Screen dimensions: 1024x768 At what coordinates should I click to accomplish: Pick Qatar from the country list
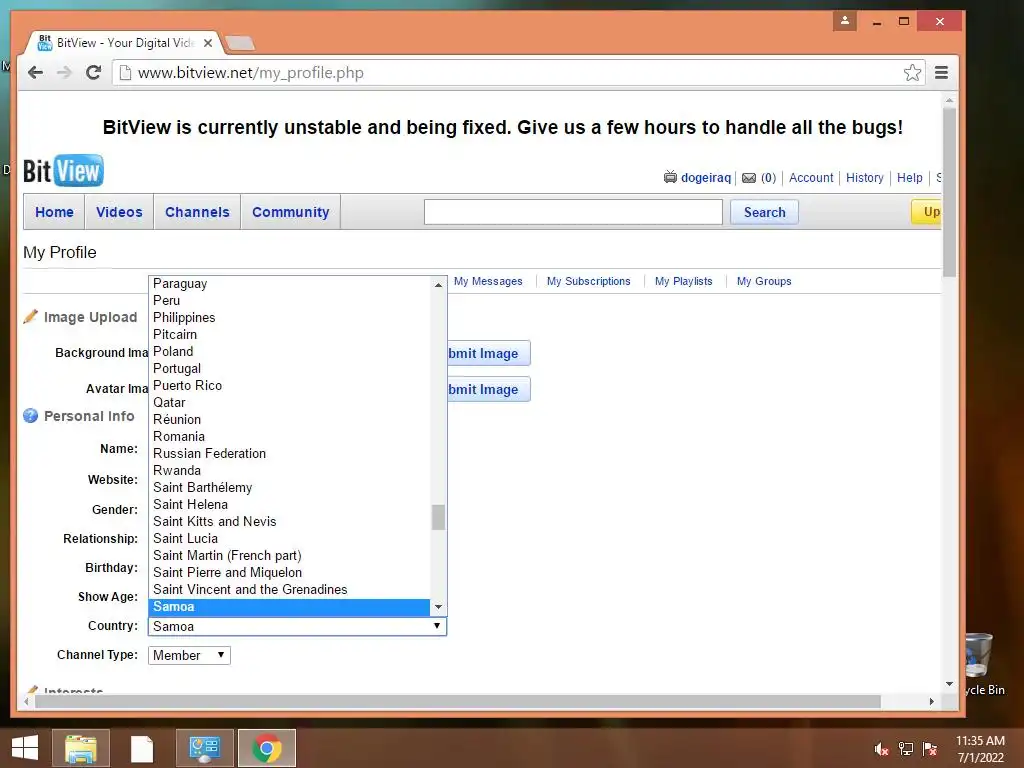[289, 402]
